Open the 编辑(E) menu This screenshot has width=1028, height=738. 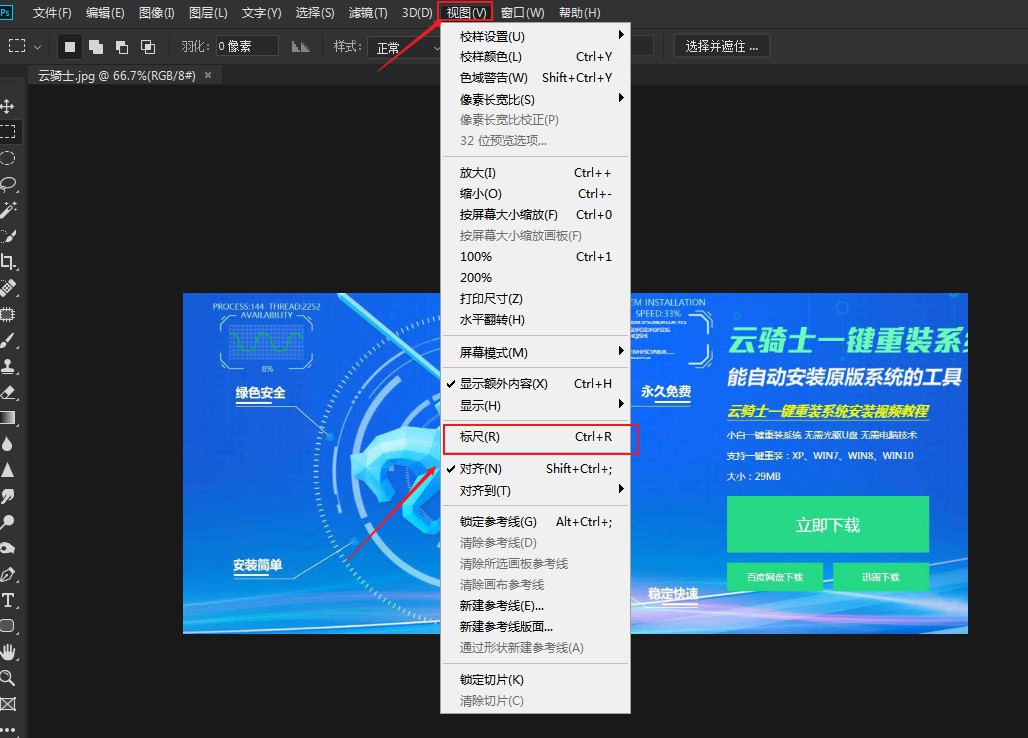(x=105, y=12)
